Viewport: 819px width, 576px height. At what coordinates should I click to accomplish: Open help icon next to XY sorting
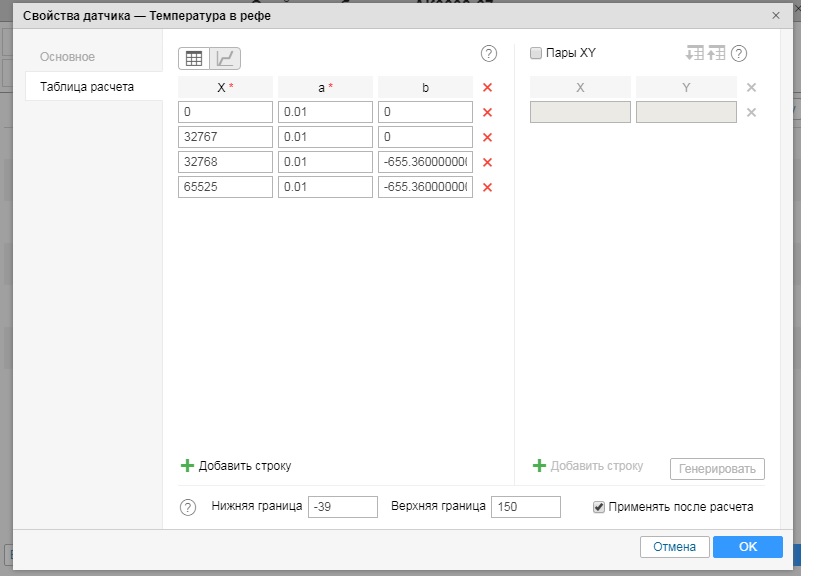(739, 54)
